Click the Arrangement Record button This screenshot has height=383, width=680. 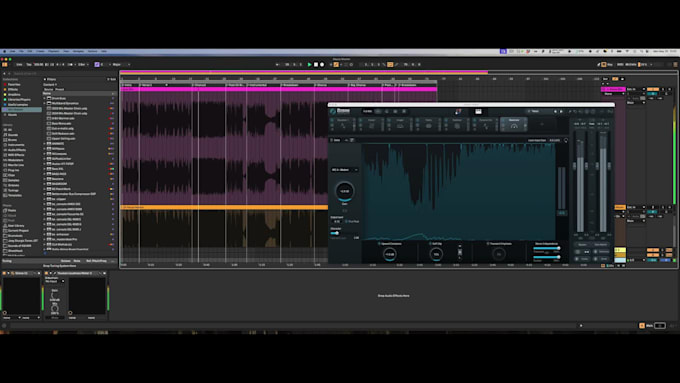point(322,65)
